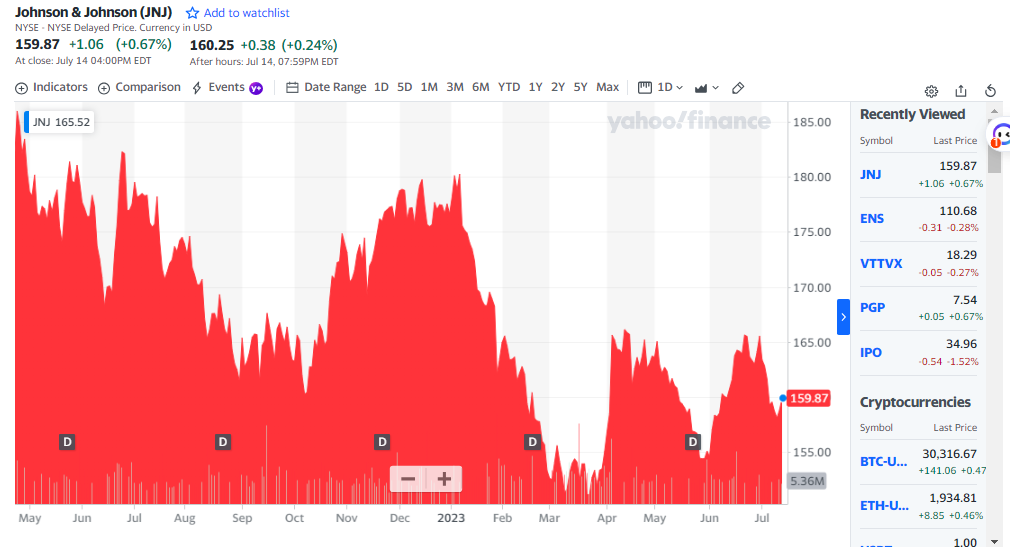
Task: Click the dividend D marker near late May 2023
Action: (x=692, y=442)
